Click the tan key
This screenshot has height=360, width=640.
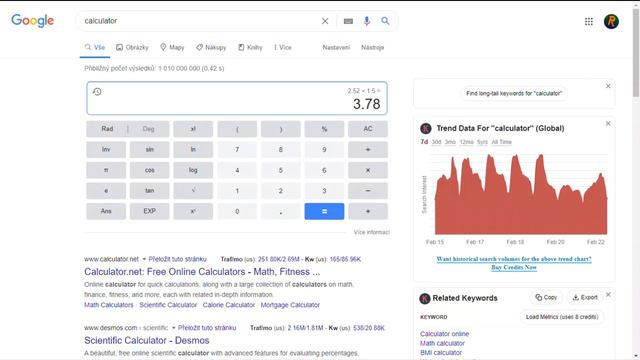[150, 191]
